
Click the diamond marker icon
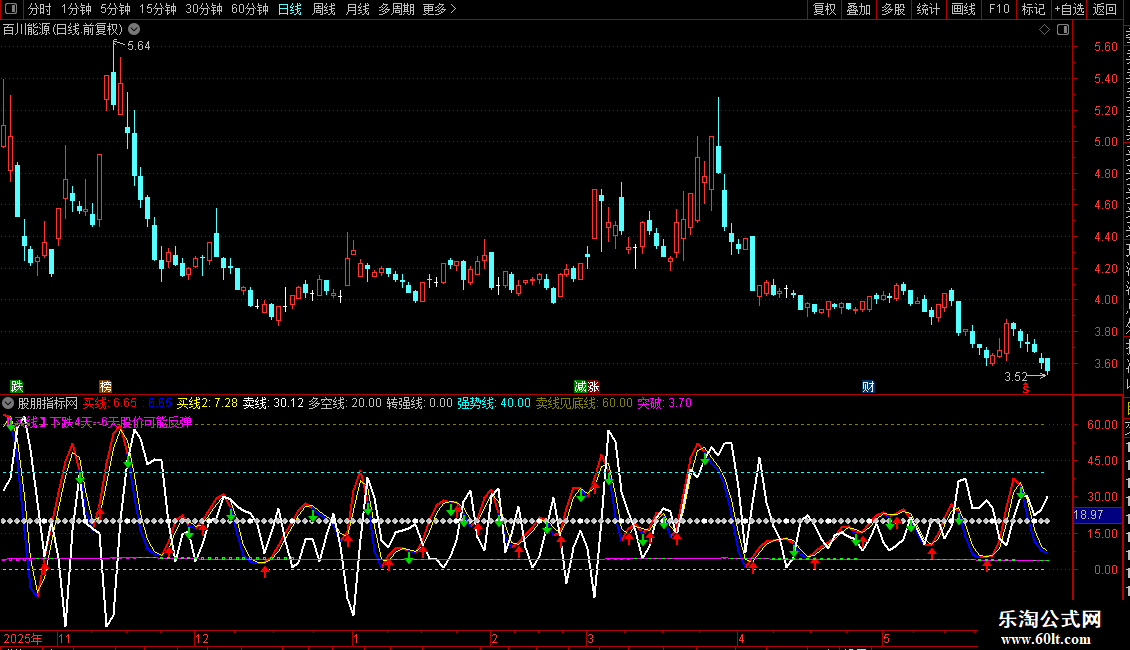coord(1044,30)
